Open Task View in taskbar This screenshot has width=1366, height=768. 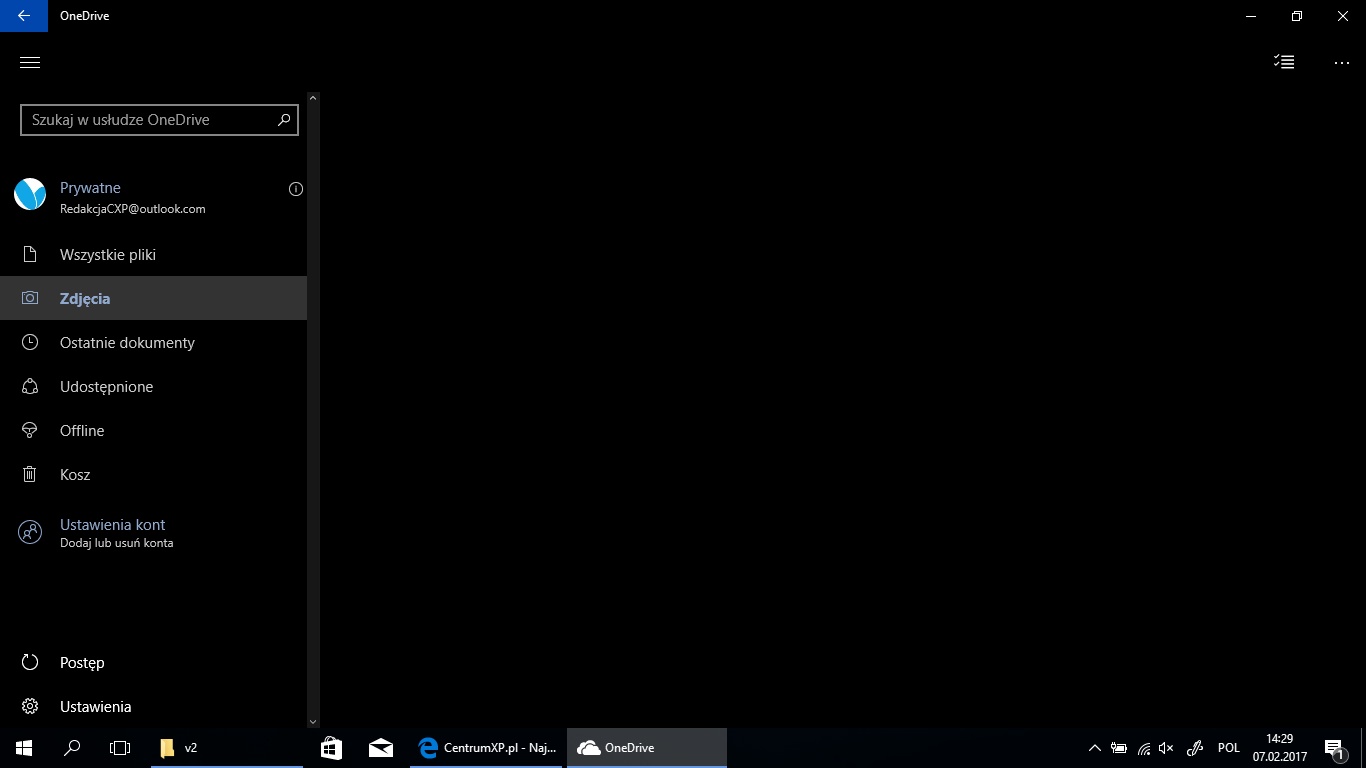click(120, 748)
